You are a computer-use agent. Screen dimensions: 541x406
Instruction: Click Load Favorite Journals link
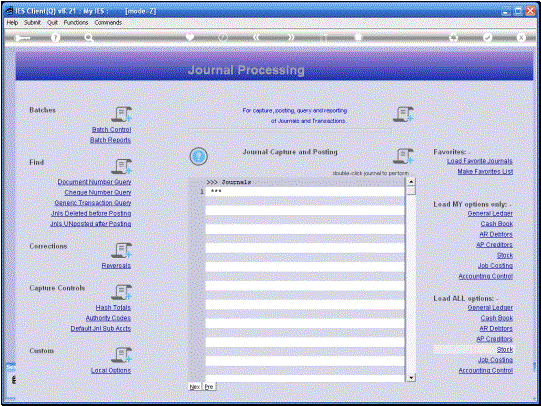click(x=480, y=161)
